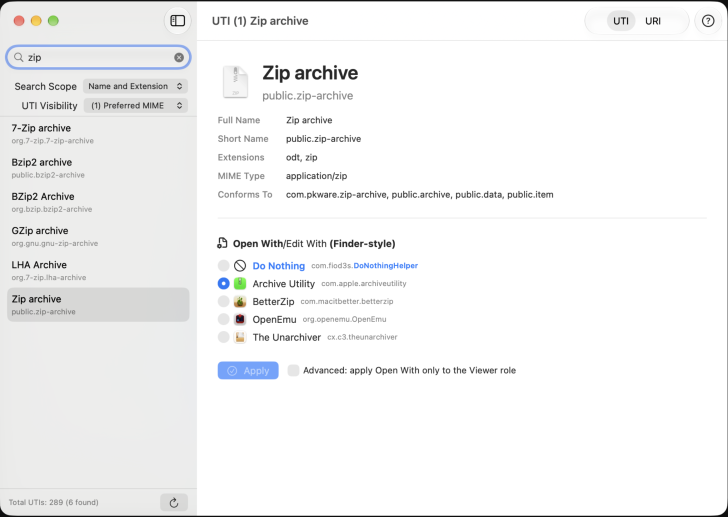Click the Zip archive file icon

(235, 82)
